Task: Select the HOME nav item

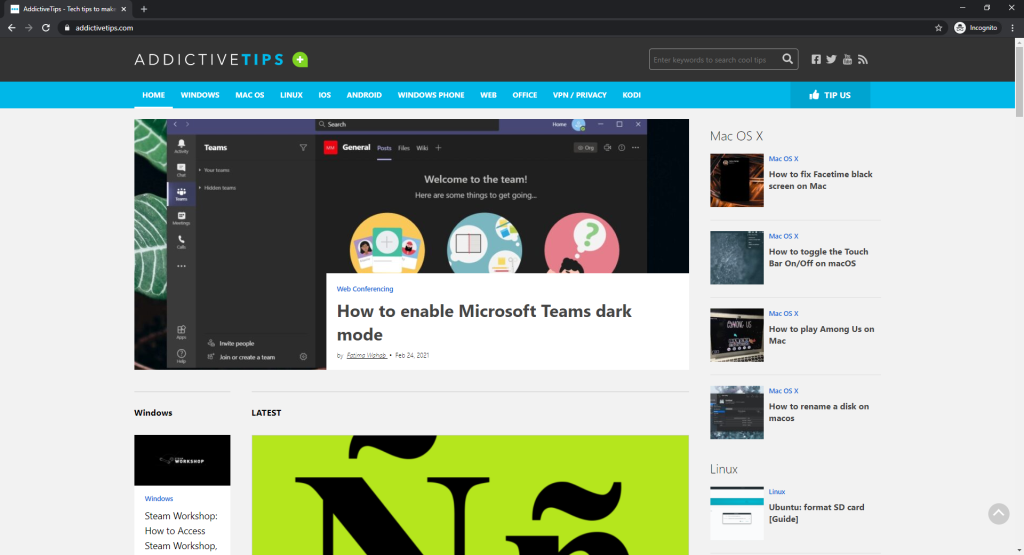Action: click(153, 95)
